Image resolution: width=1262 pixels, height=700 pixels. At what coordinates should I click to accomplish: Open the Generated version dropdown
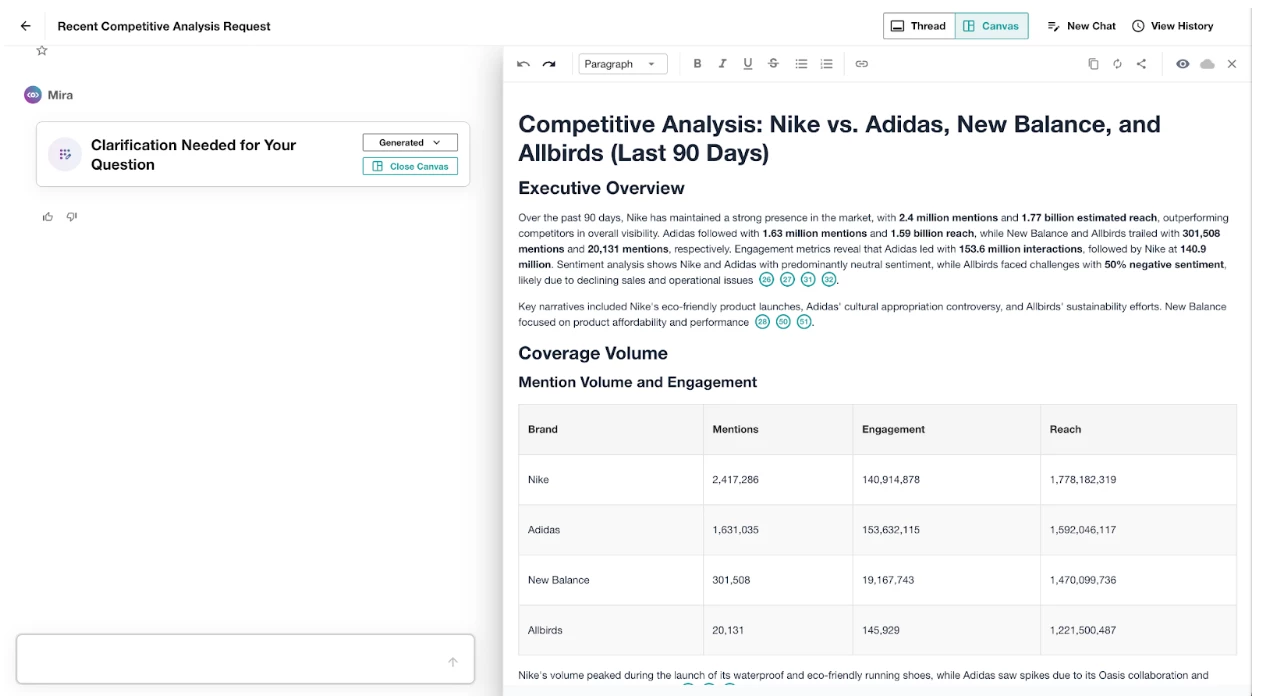pos(410,143)
